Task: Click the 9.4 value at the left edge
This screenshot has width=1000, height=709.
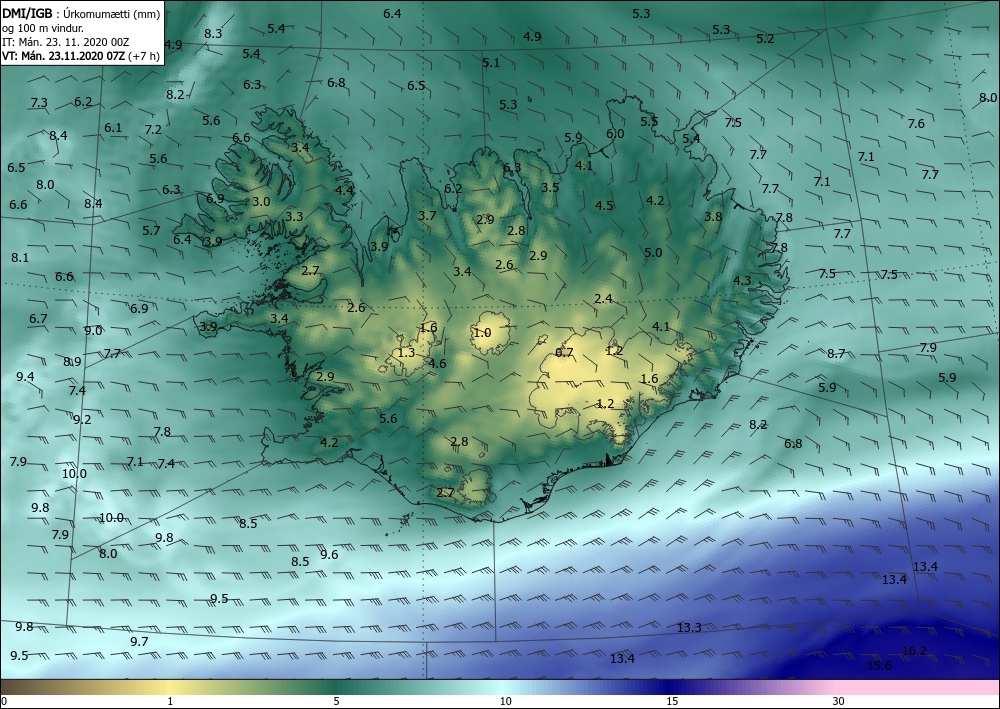Action: click(25, 376)
